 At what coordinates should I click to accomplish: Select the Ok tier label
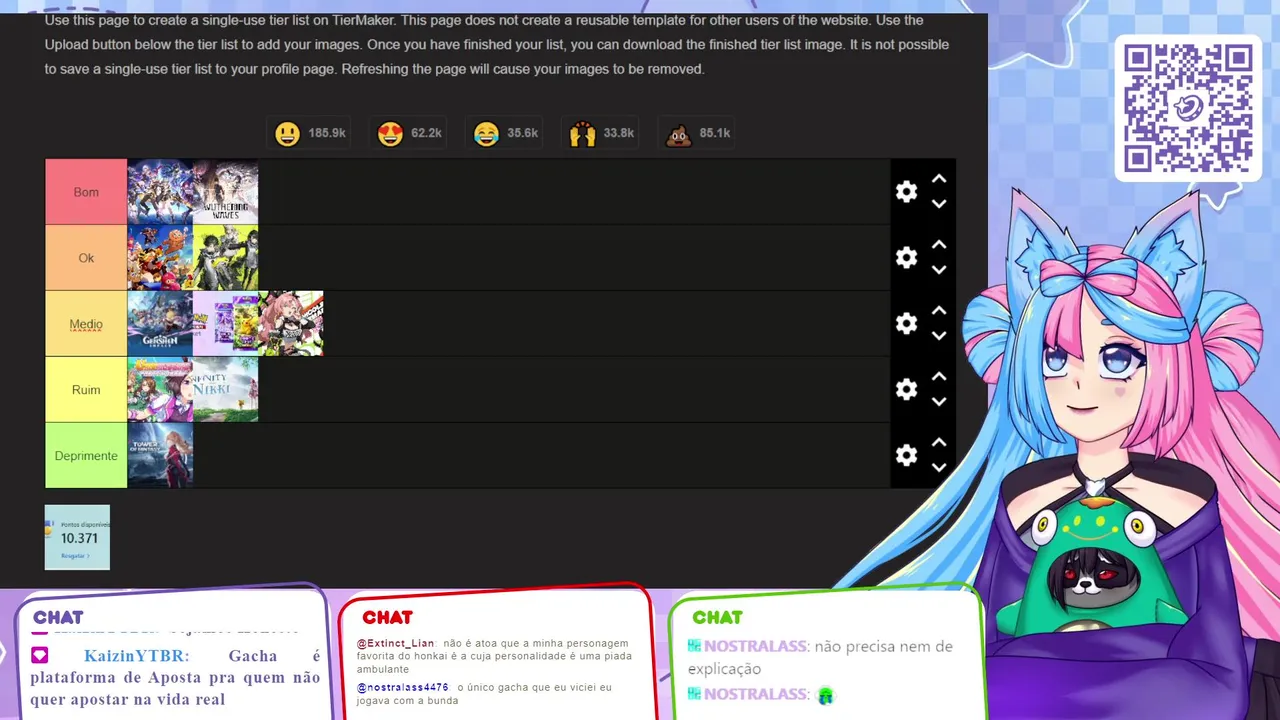click(86, 258)
